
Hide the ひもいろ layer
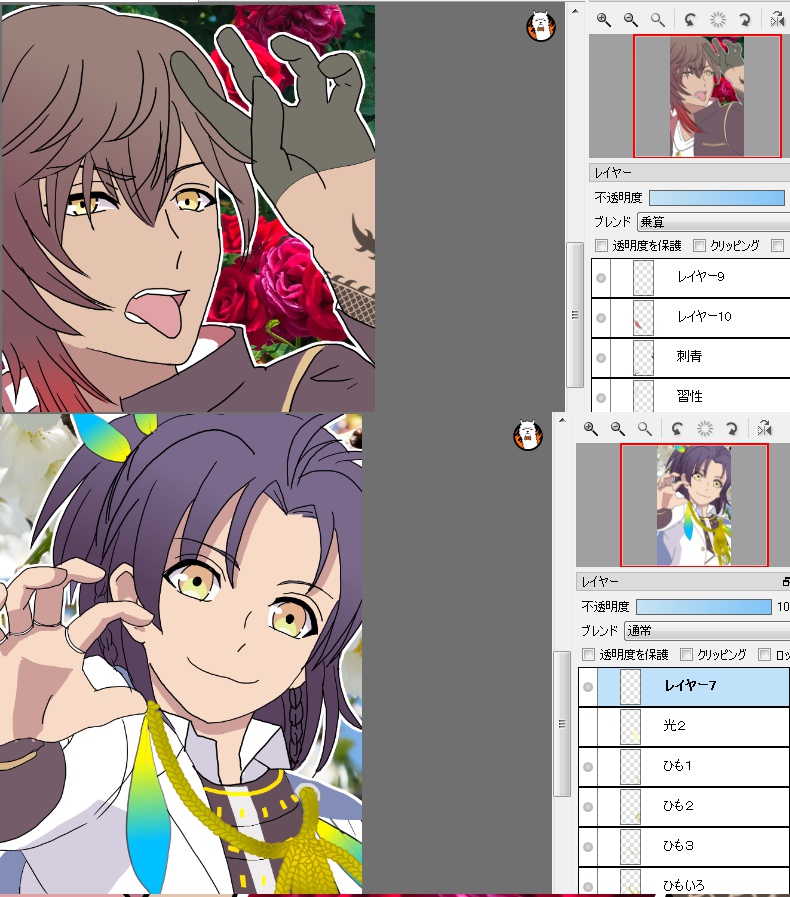pos(587,886)
